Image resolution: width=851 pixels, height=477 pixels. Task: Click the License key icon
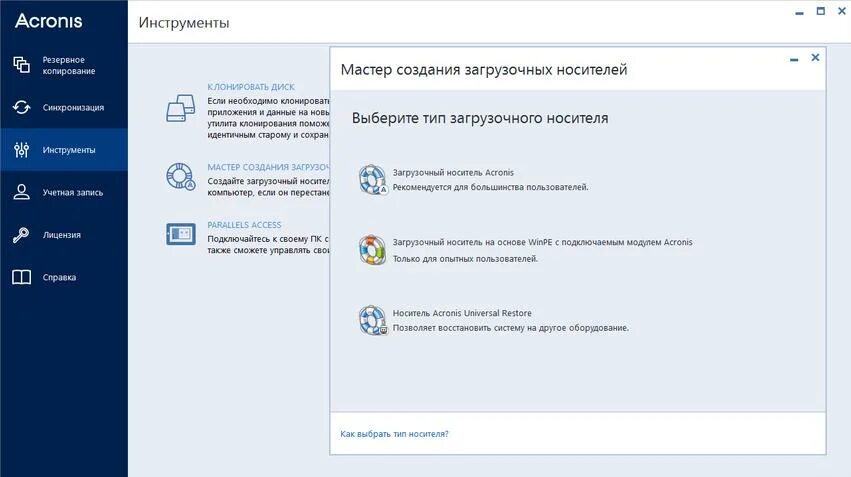click(x=21, y=234)
